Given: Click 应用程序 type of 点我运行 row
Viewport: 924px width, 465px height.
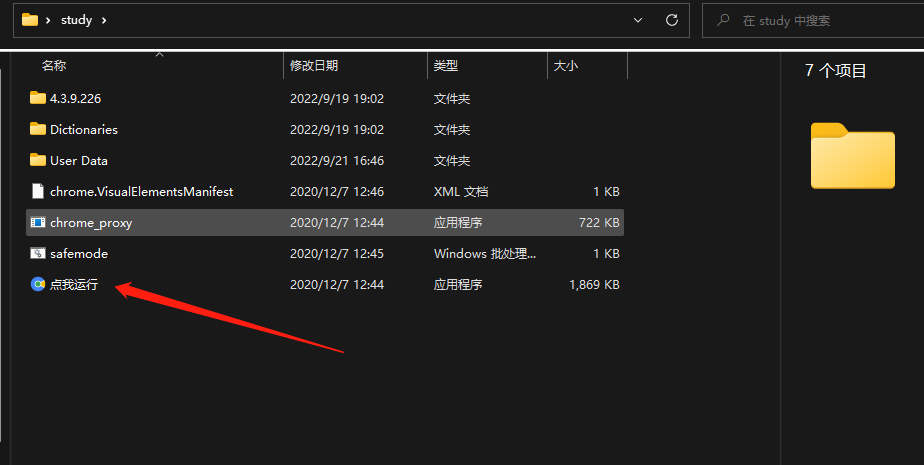Looking at the screenshot, I should click(458, 285).
